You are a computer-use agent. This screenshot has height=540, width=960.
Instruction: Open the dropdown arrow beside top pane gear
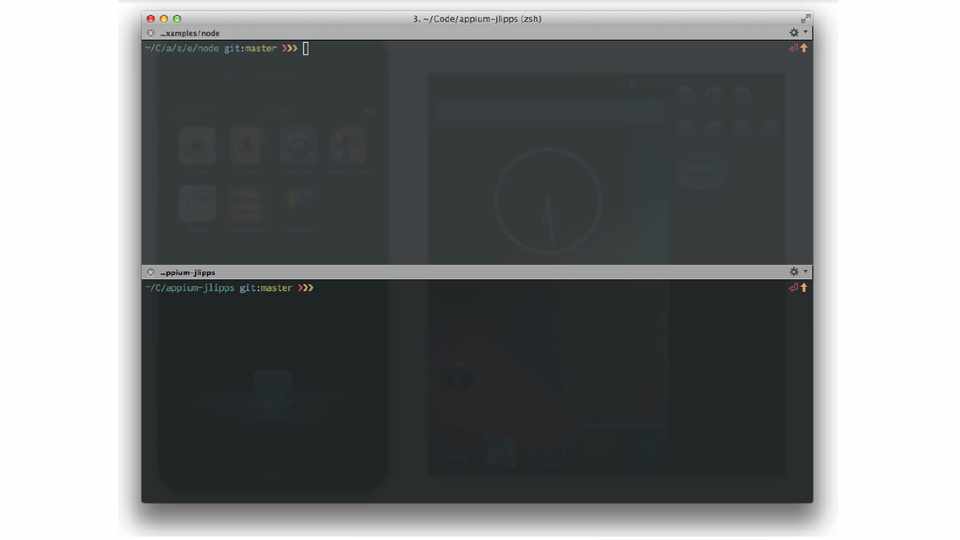click(805, 33)
